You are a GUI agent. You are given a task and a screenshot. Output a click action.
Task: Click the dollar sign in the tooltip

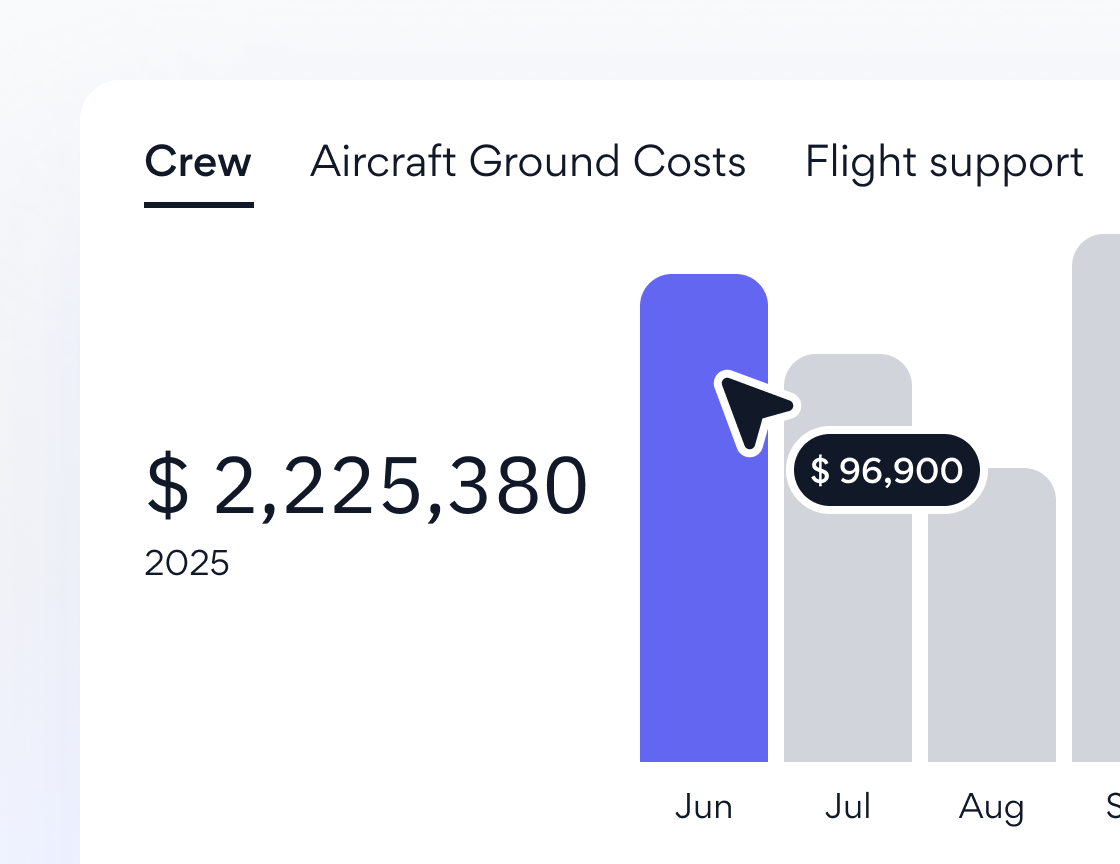pos(820,471)
